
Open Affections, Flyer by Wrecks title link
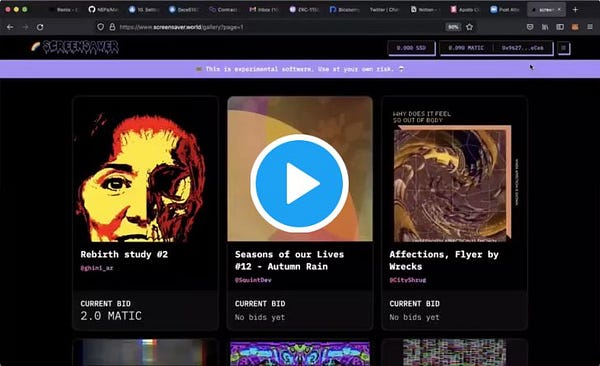[444, 260]
